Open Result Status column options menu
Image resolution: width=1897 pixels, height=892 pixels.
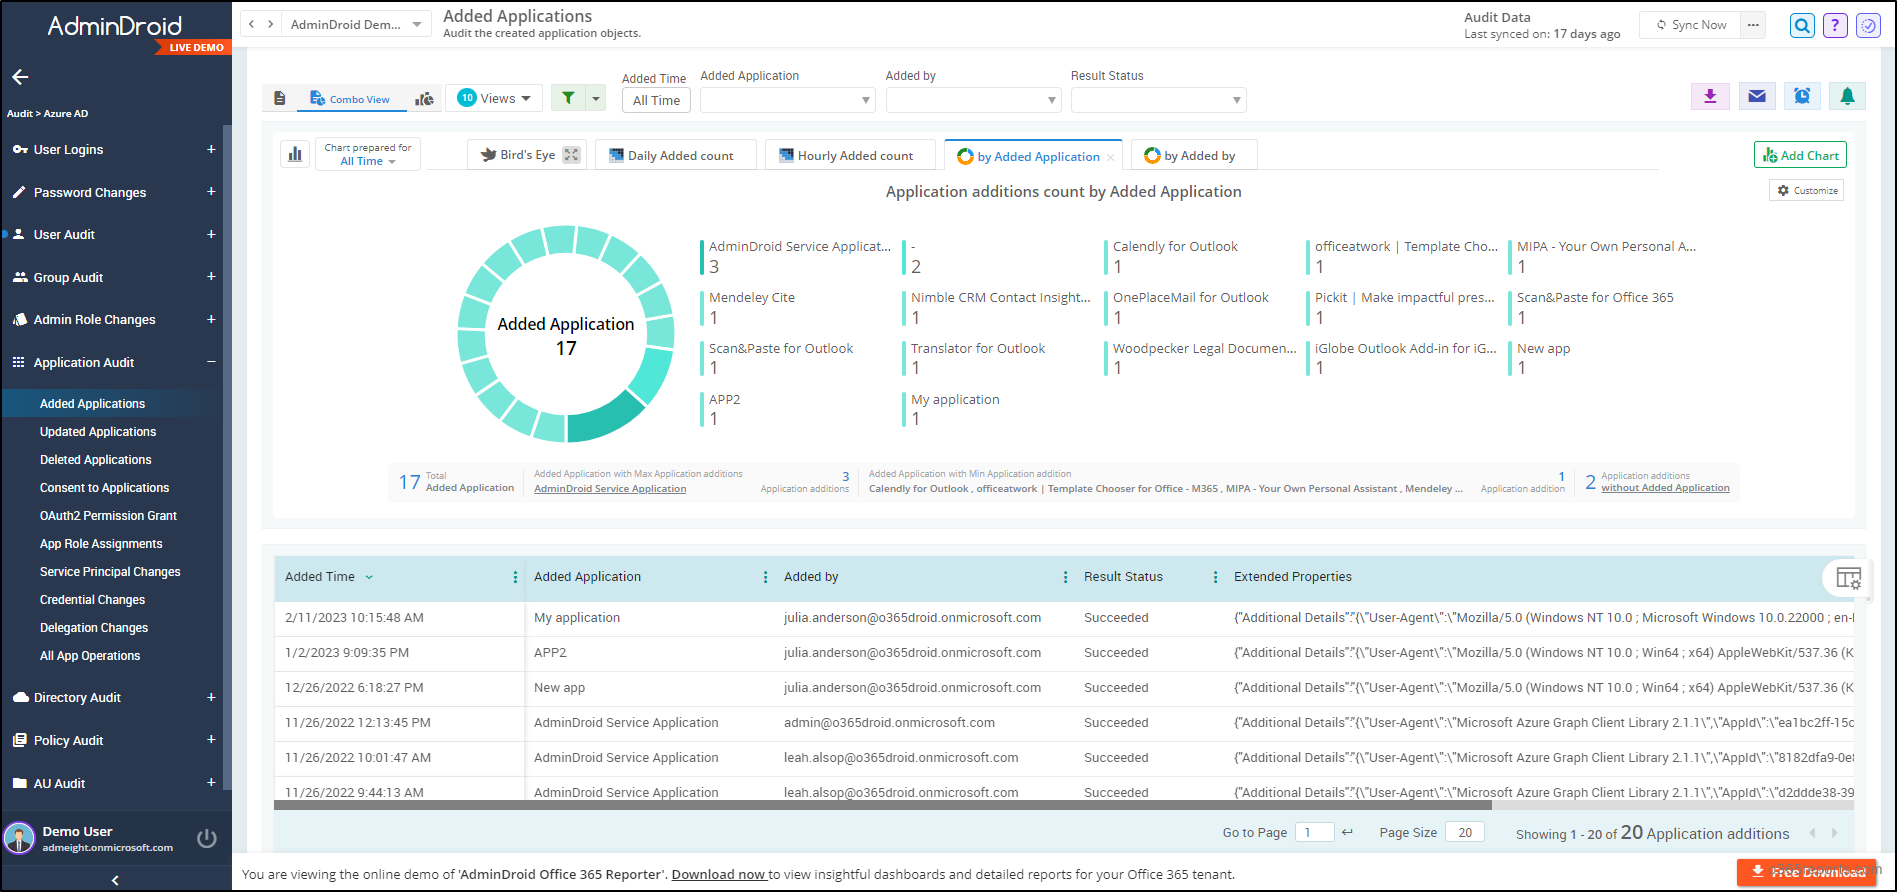pyautogui.click(x=1215, y=577)
